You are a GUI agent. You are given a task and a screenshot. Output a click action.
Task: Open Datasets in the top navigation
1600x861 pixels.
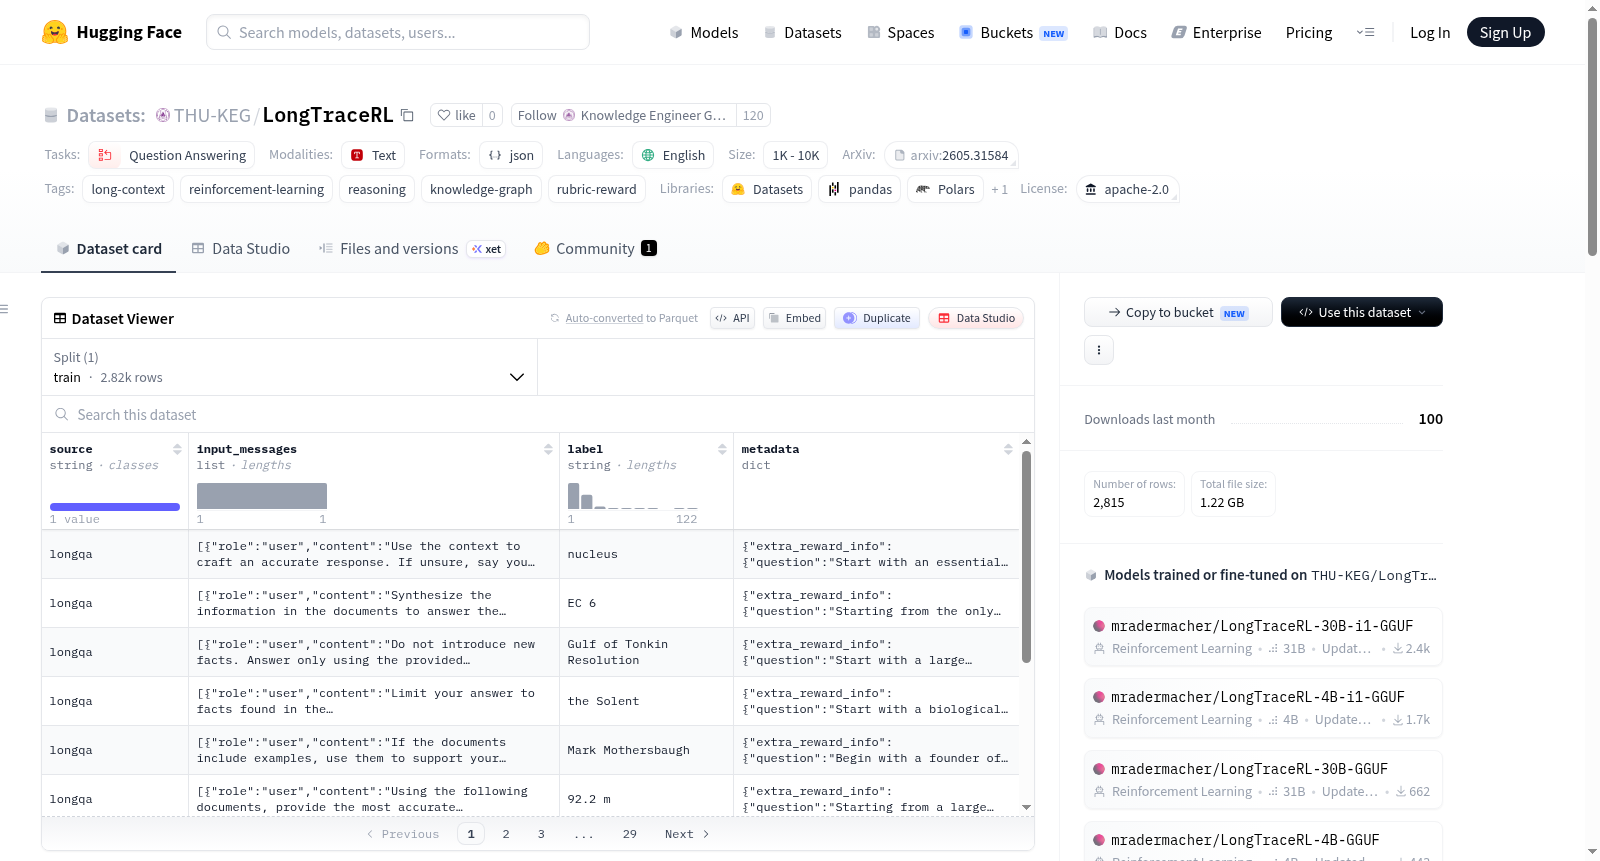click(802, 32)
